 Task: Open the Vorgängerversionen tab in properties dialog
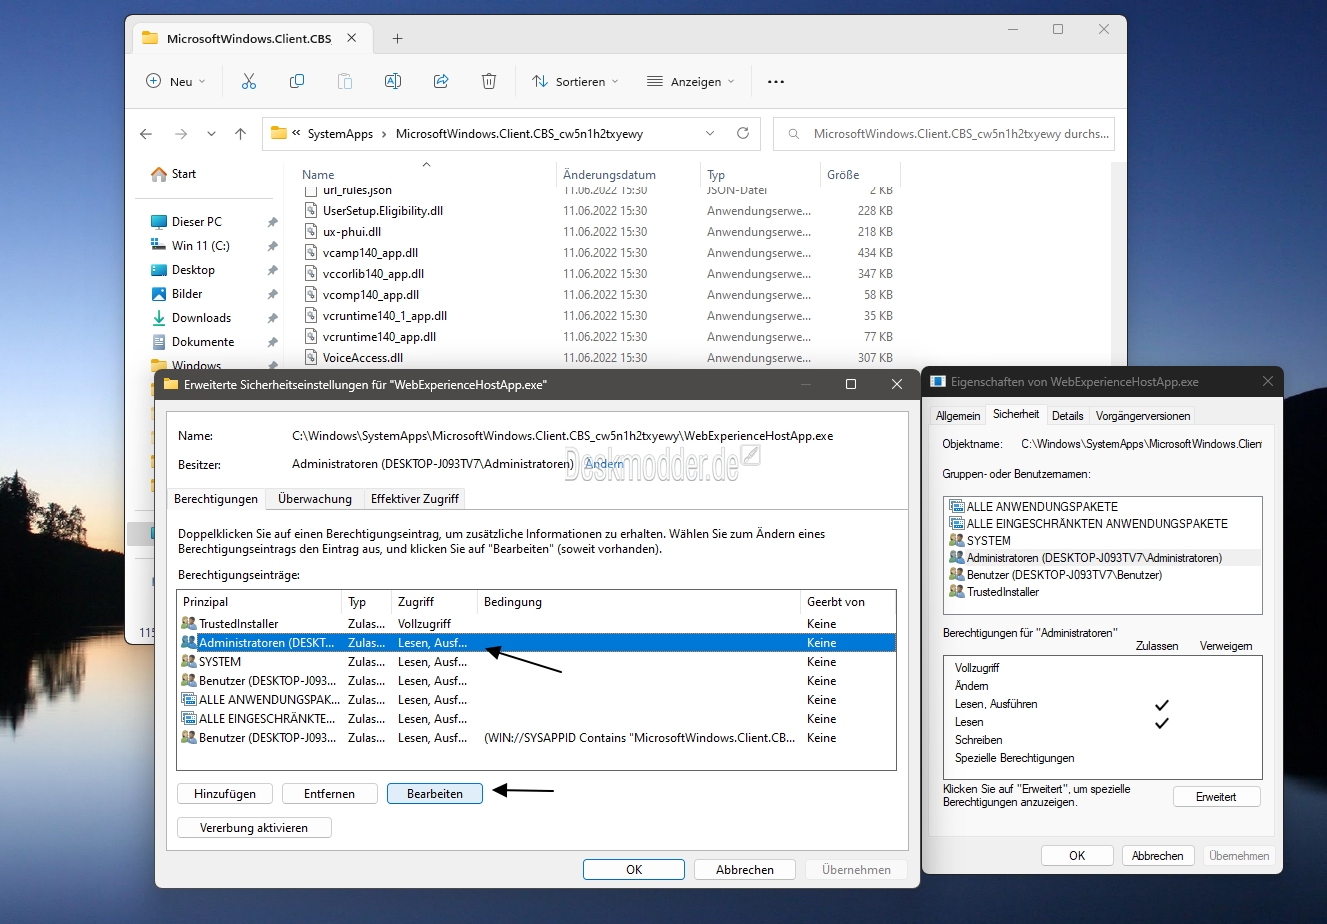click(1143, 416)
